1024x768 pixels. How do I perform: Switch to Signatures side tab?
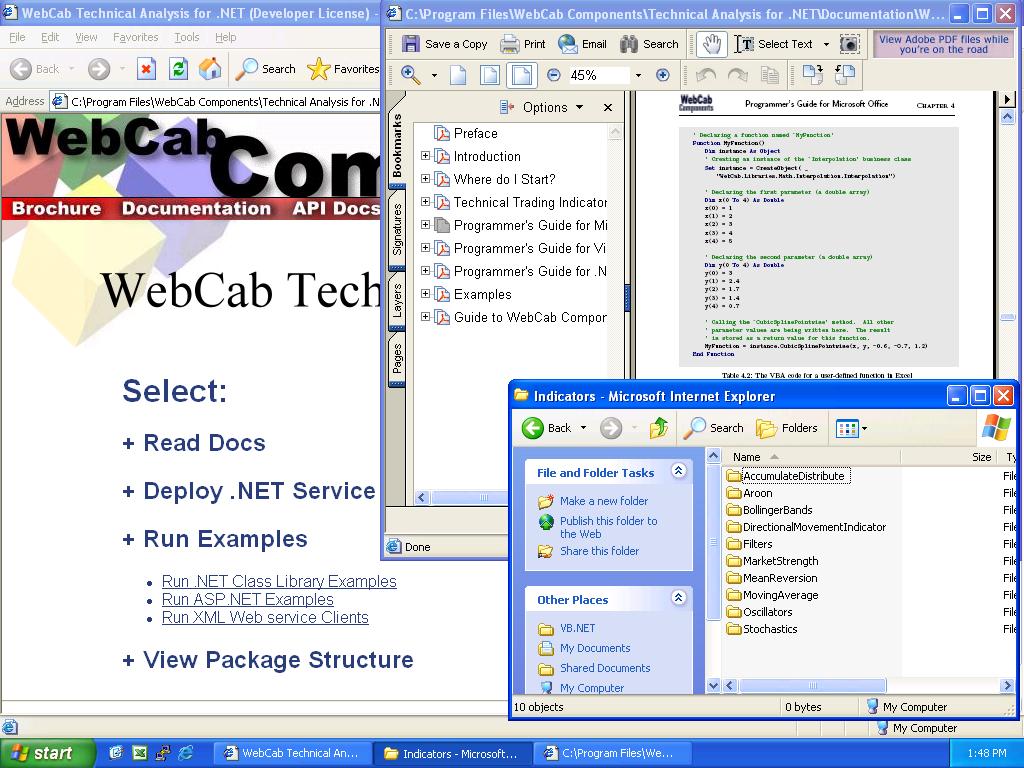pos(397,229)
